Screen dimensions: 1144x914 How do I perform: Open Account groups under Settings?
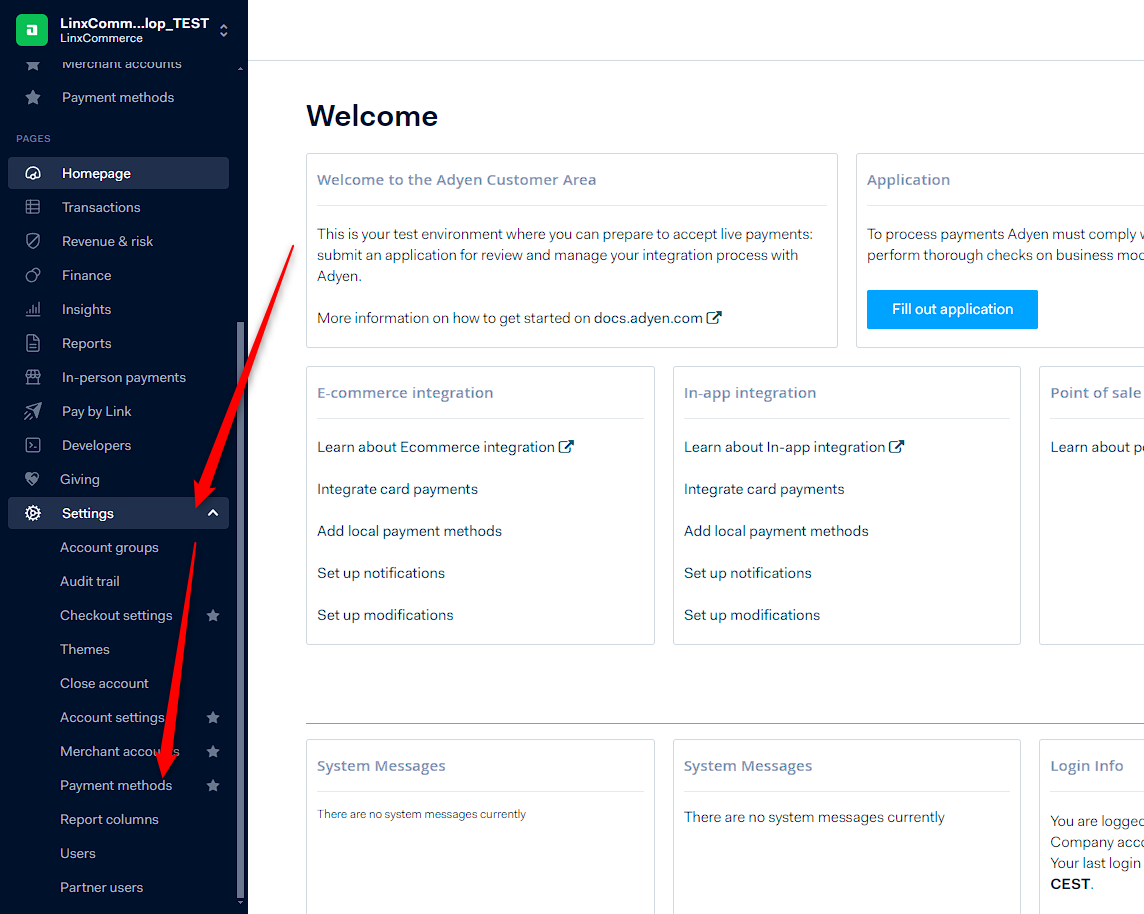tap(109, 547)
